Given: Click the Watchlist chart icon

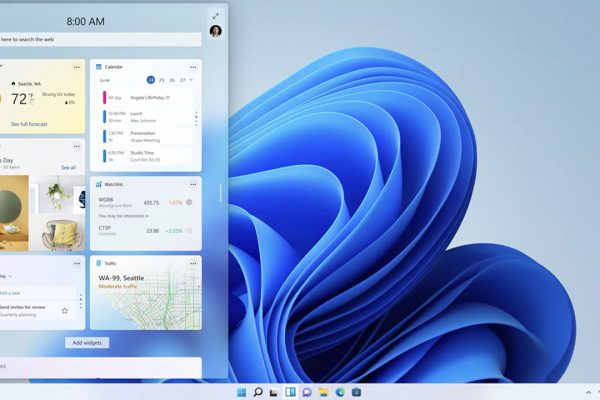Looking at the screenshot, I should tap(98, 184).
